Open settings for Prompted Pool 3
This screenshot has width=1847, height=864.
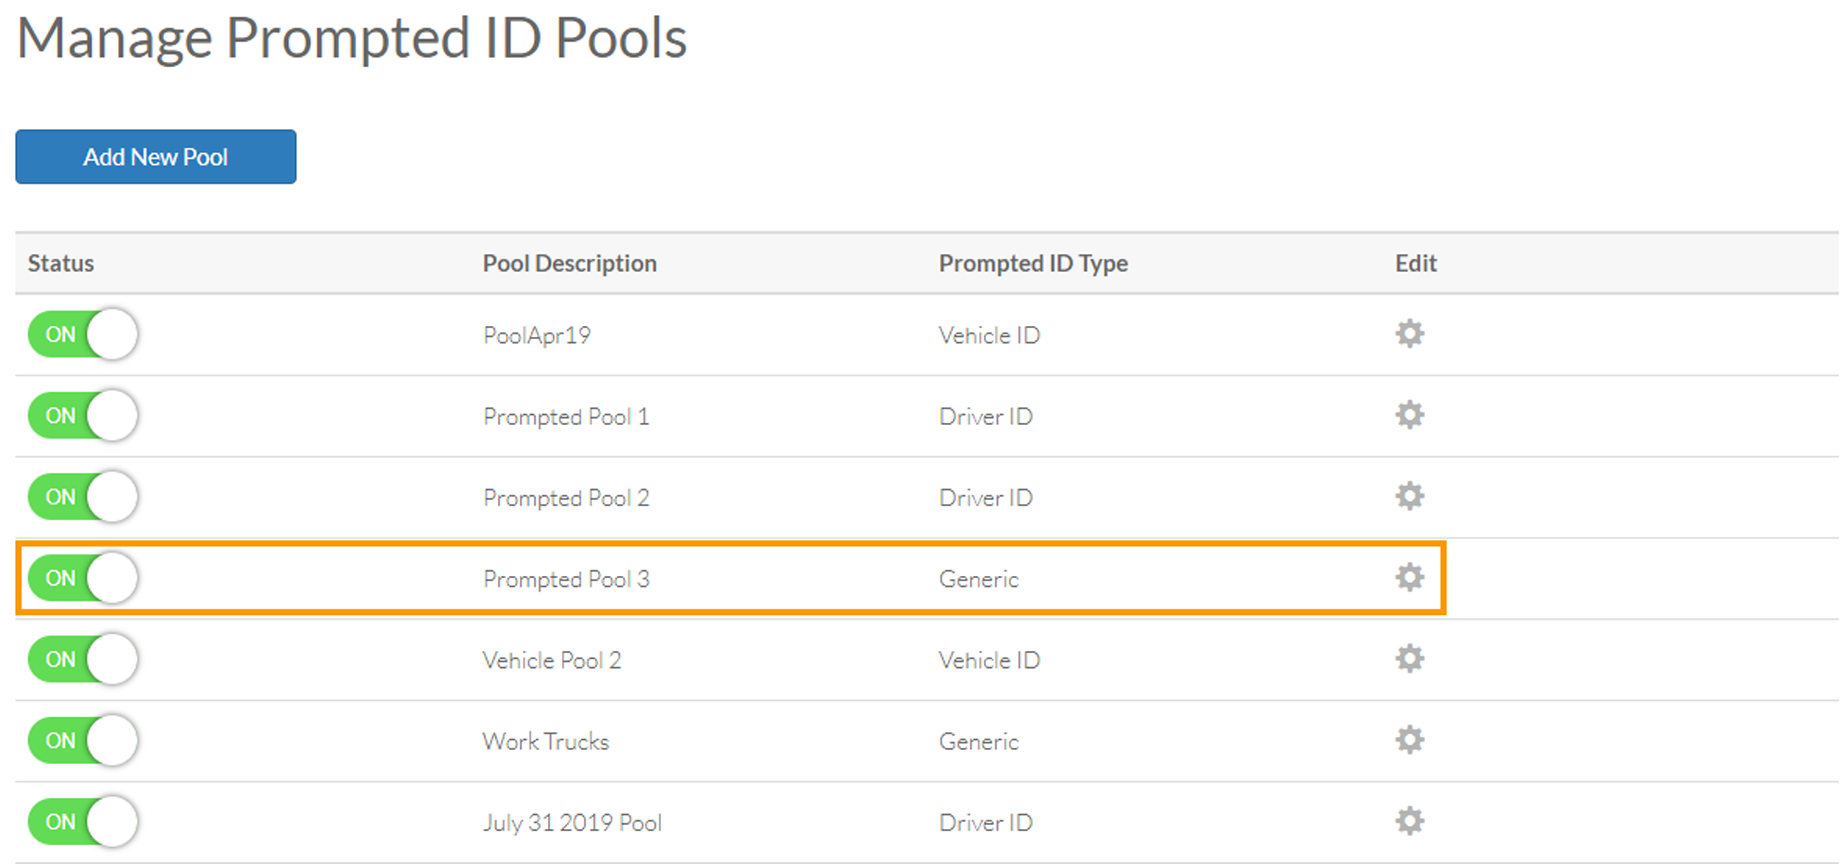pyautogui.click(x=1408, y=577)
